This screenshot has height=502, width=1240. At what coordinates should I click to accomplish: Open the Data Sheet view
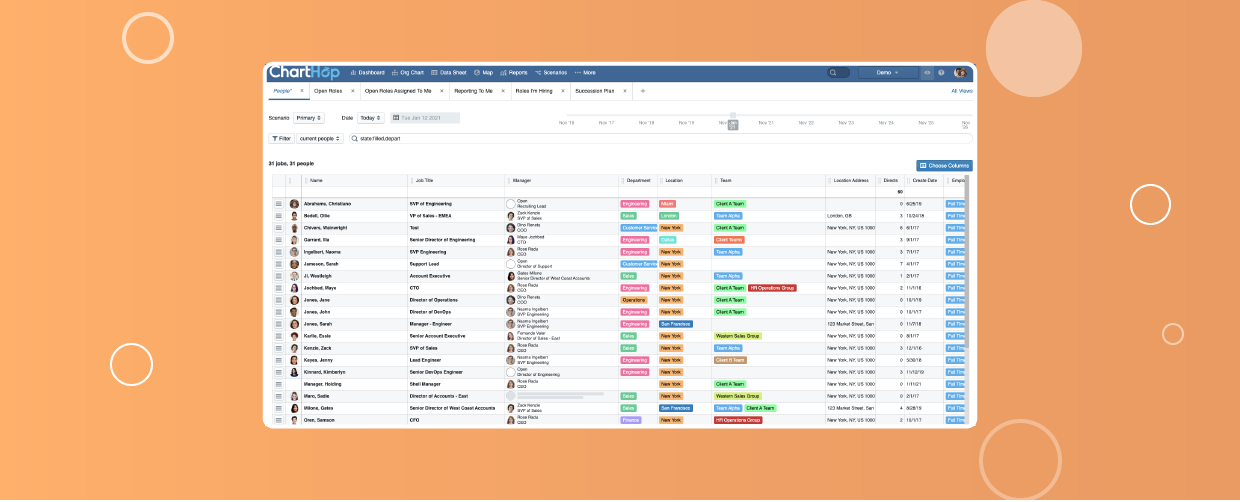tap(448, 73)
